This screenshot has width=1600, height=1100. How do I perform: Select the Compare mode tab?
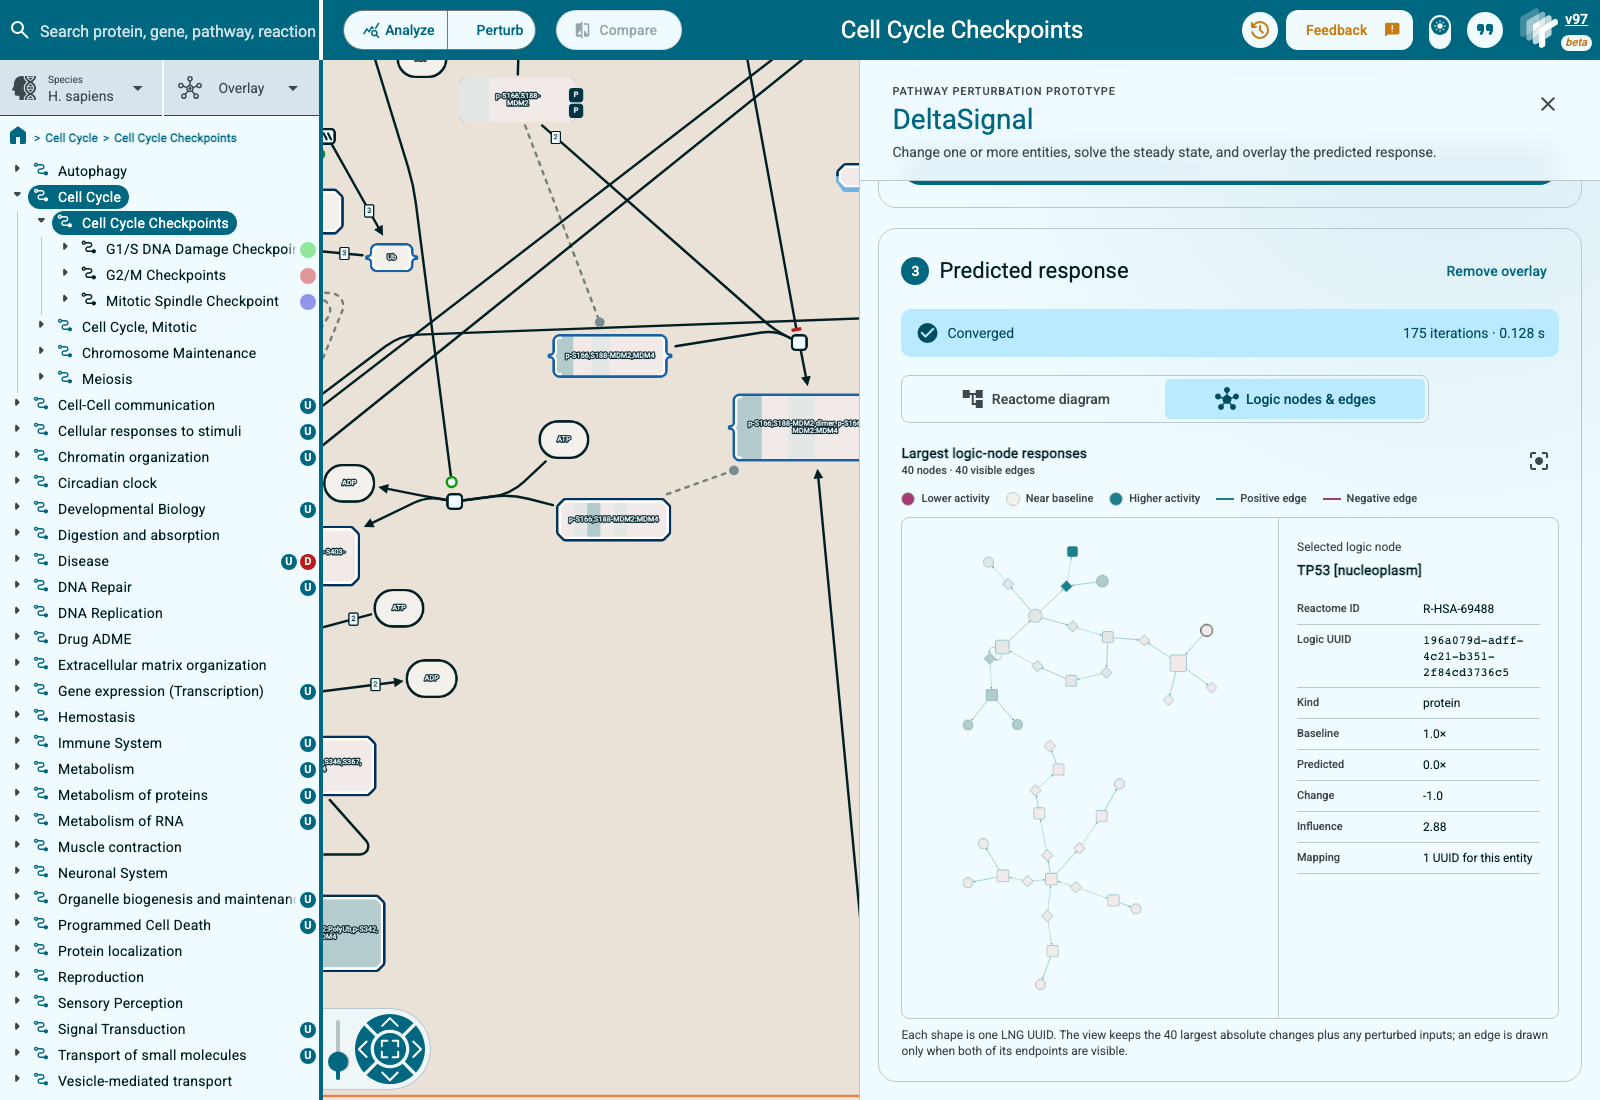point(618,30)
